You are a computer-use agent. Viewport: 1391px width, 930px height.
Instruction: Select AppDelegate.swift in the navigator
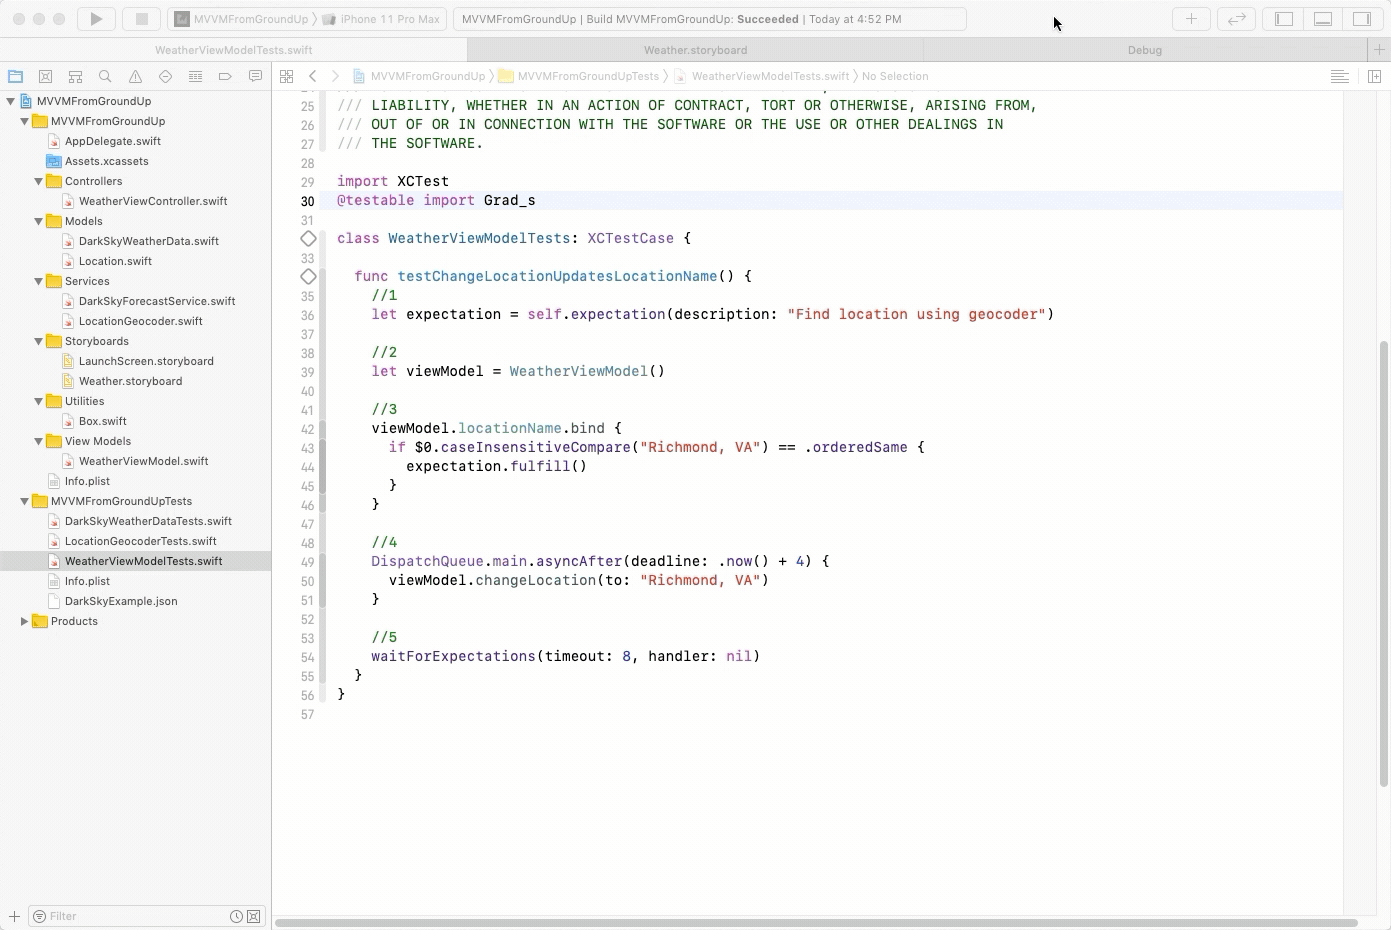(113, 141)
